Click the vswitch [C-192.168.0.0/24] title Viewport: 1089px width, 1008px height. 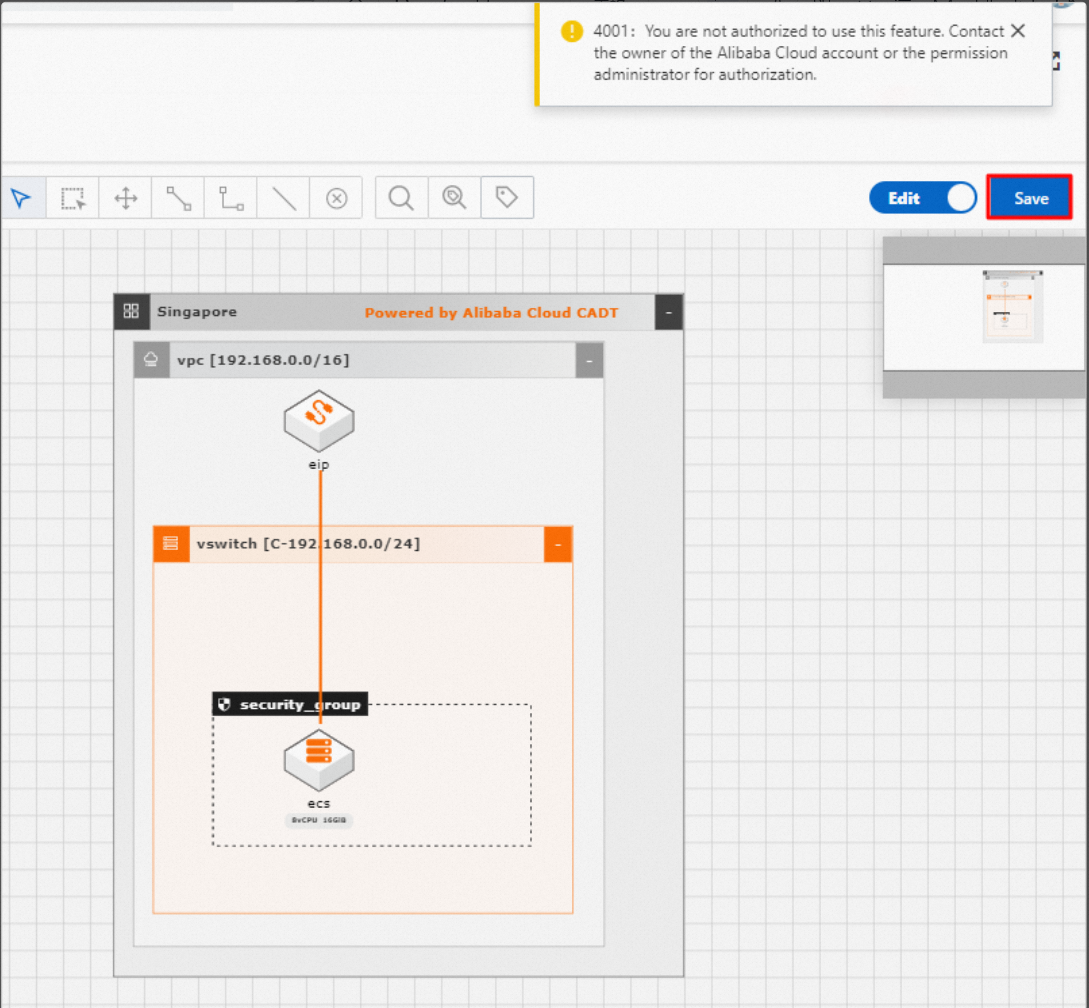[308, 544]
